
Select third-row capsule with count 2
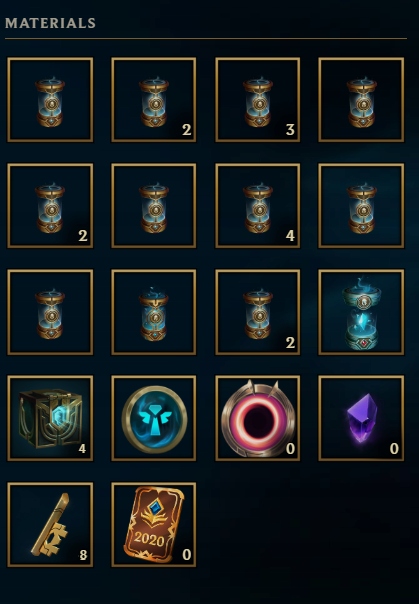(x=258, y=312)
